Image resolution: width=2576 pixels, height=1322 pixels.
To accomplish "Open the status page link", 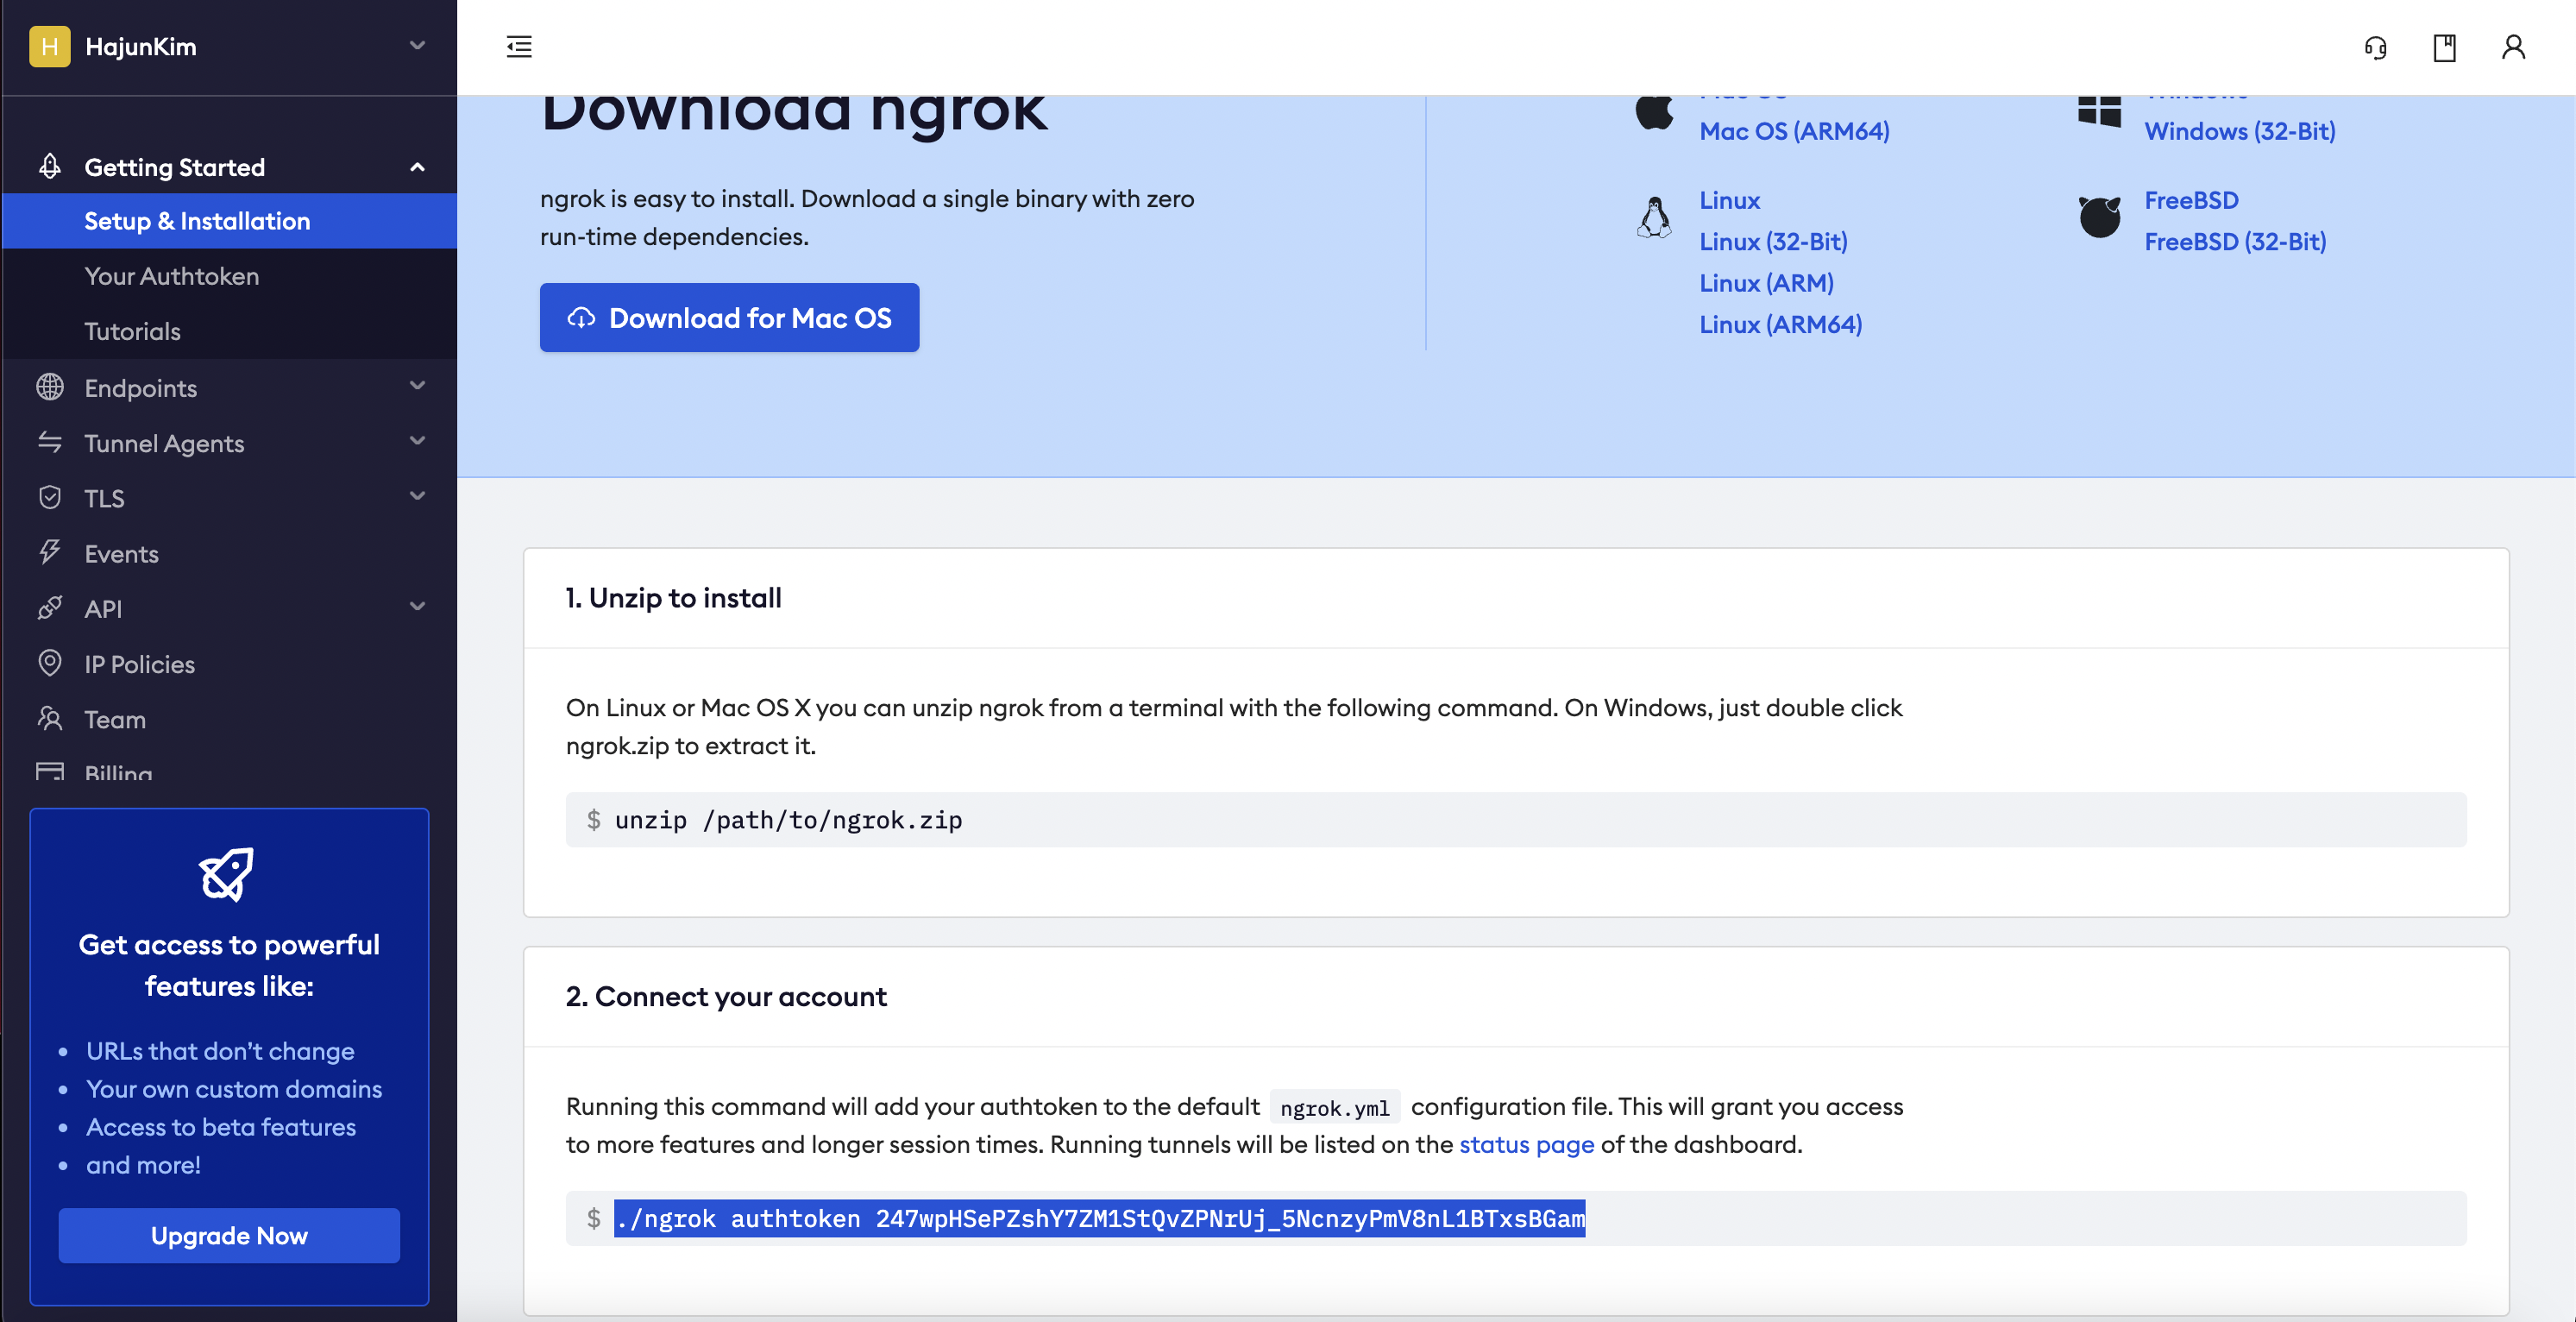I will [x=1526, y=1144].
